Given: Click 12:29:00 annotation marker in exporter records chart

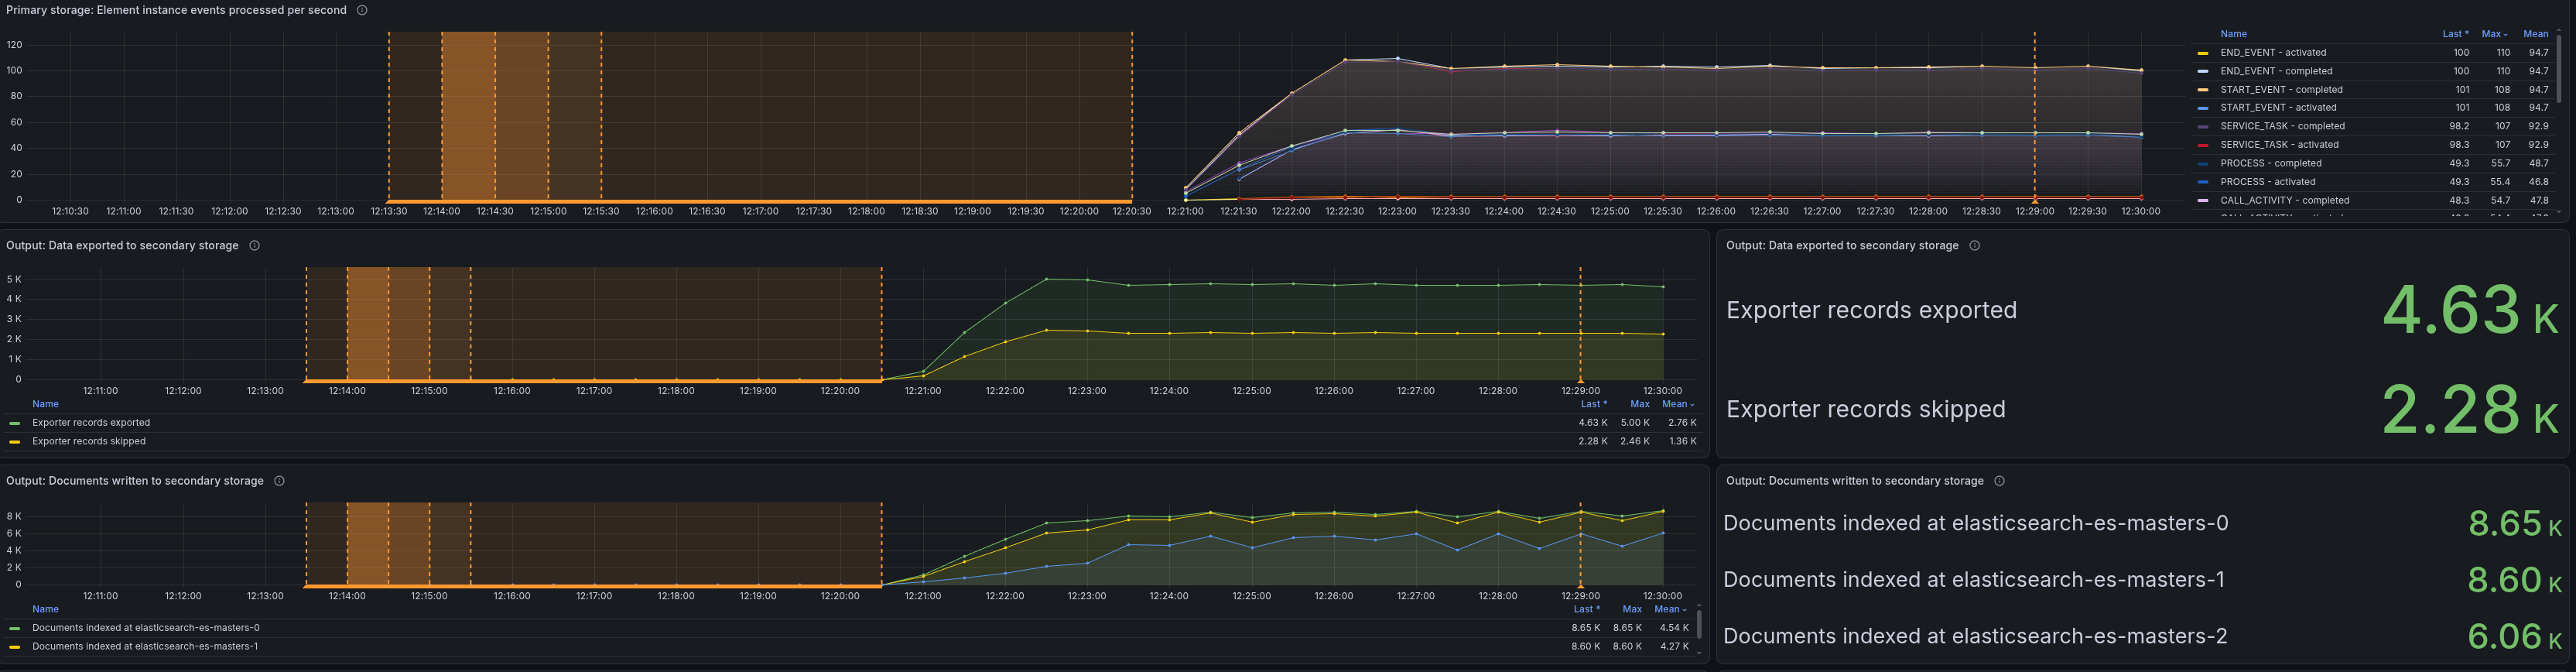Looking at the screenshot, I should pyautogui.click(x=1580, y=380).
